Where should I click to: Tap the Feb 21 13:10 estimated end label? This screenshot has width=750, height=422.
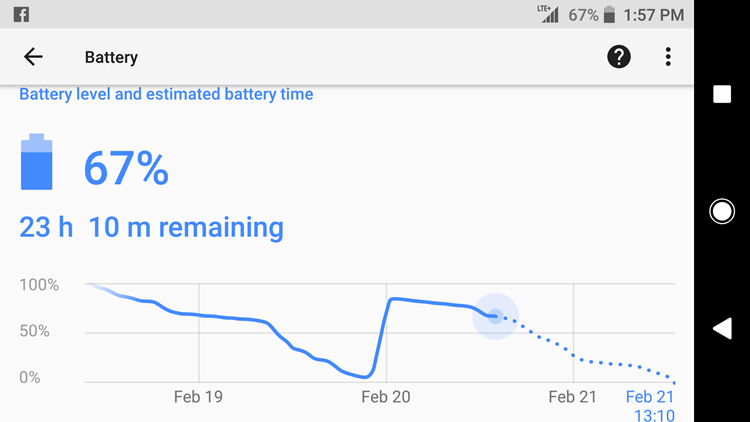coord(650,406)
